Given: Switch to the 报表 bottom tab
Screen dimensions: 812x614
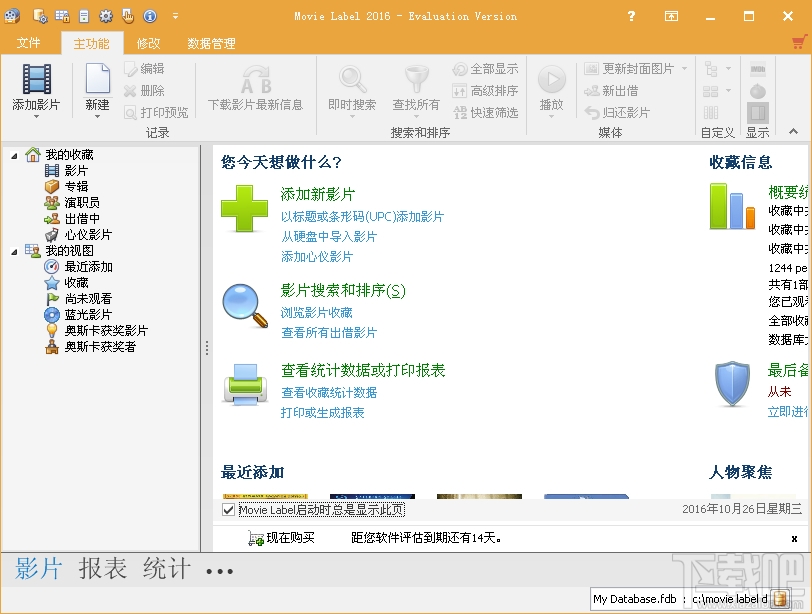Looking at the screenshot, I should click(x=103, y=568).
